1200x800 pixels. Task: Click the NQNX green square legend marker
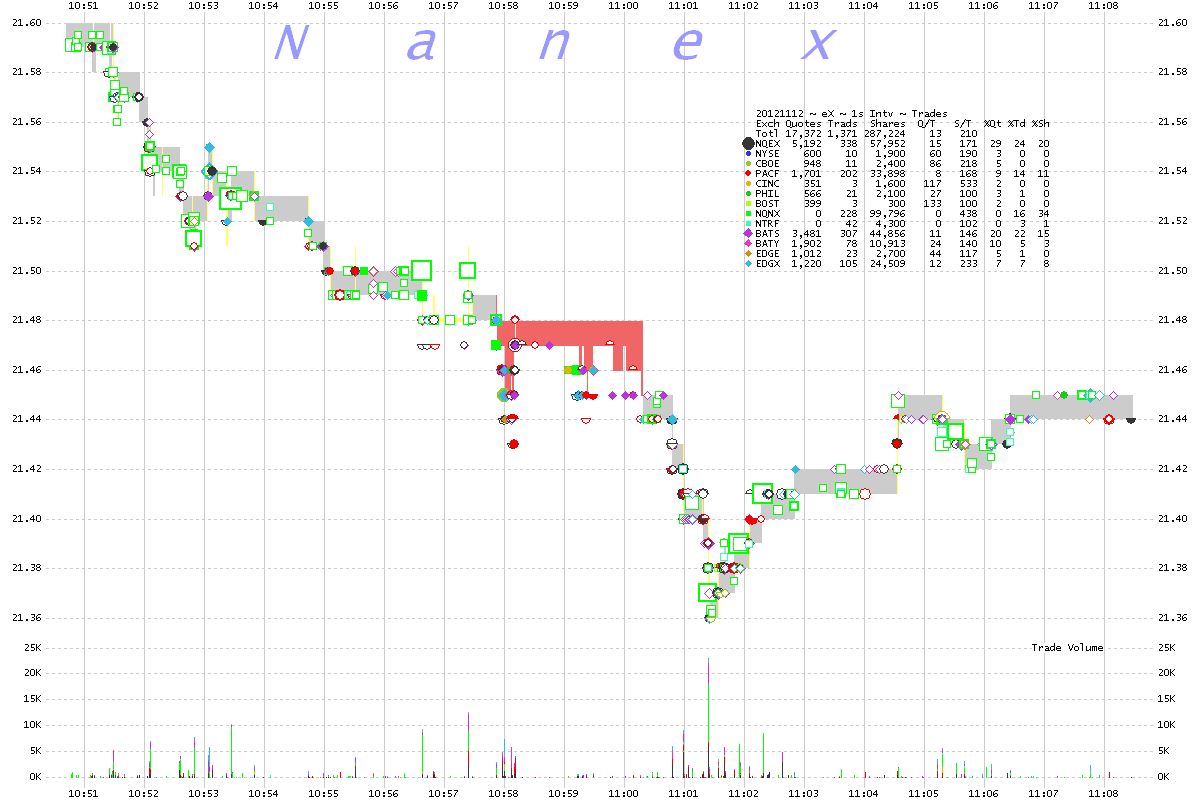coord(748,213)
